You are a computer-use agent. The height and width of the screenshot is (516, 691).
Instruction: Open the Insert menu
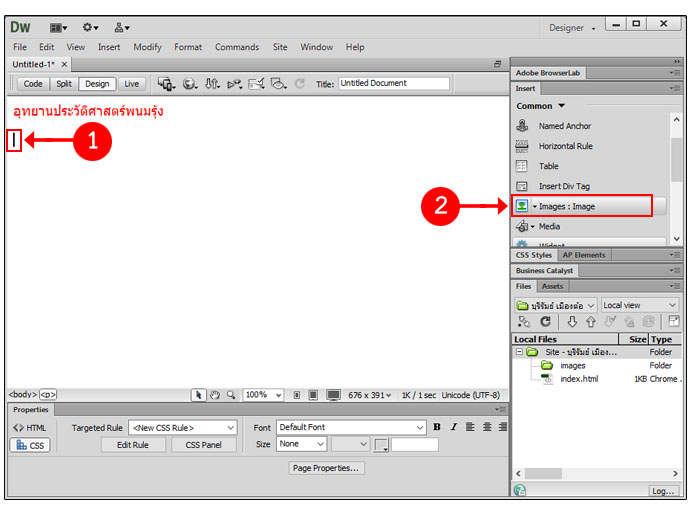[109, 47]
